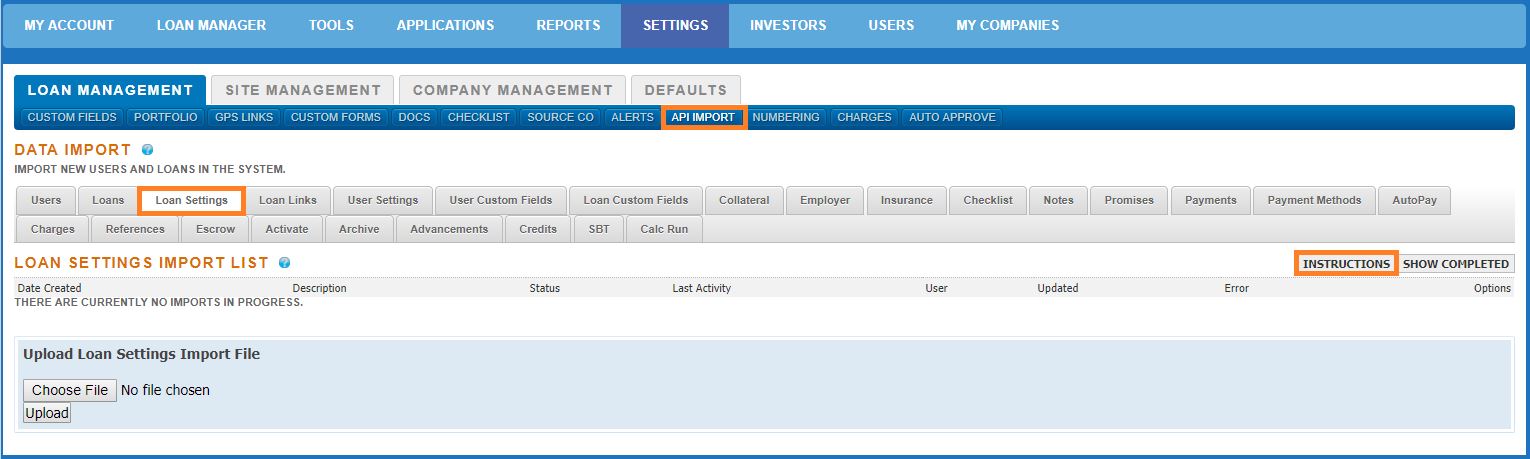Click the Error column header
Screen dimensions: 1530x459
coord(1236,288)
